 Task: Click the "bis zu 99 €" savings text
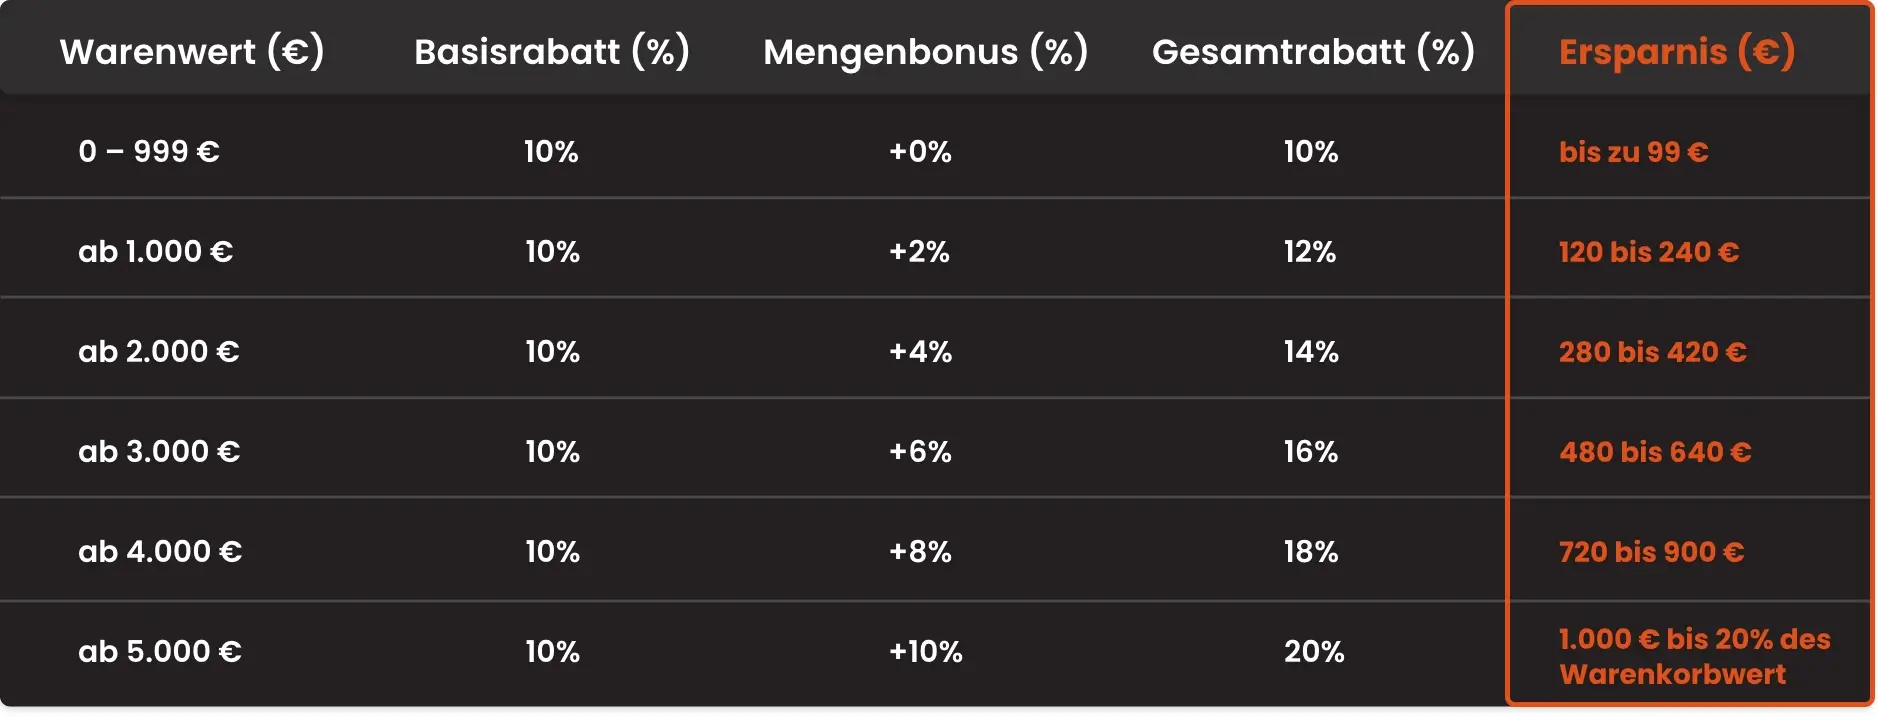pyautogui.click(x=1633, y=152)
